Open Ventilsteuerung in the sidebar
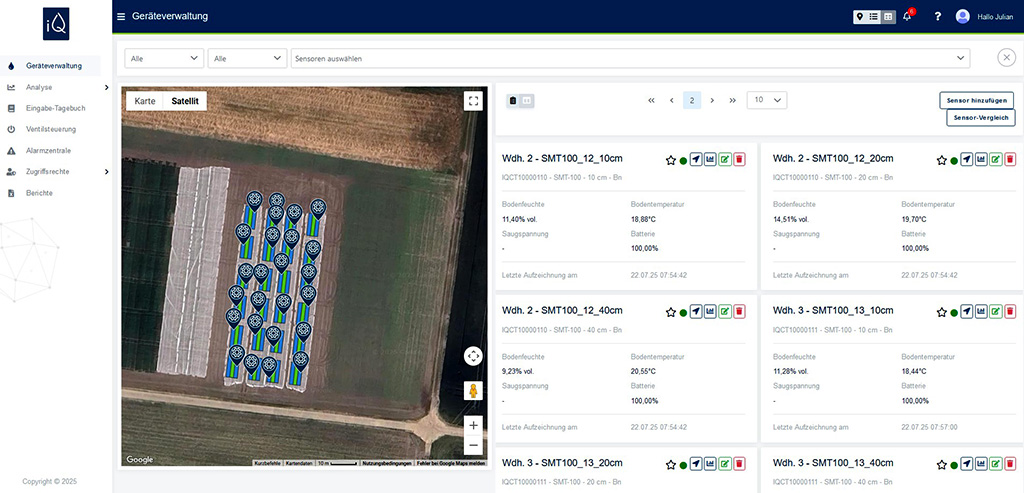Image resolution: width=1024 pixels, height=493 pixels. click(51, 129)
